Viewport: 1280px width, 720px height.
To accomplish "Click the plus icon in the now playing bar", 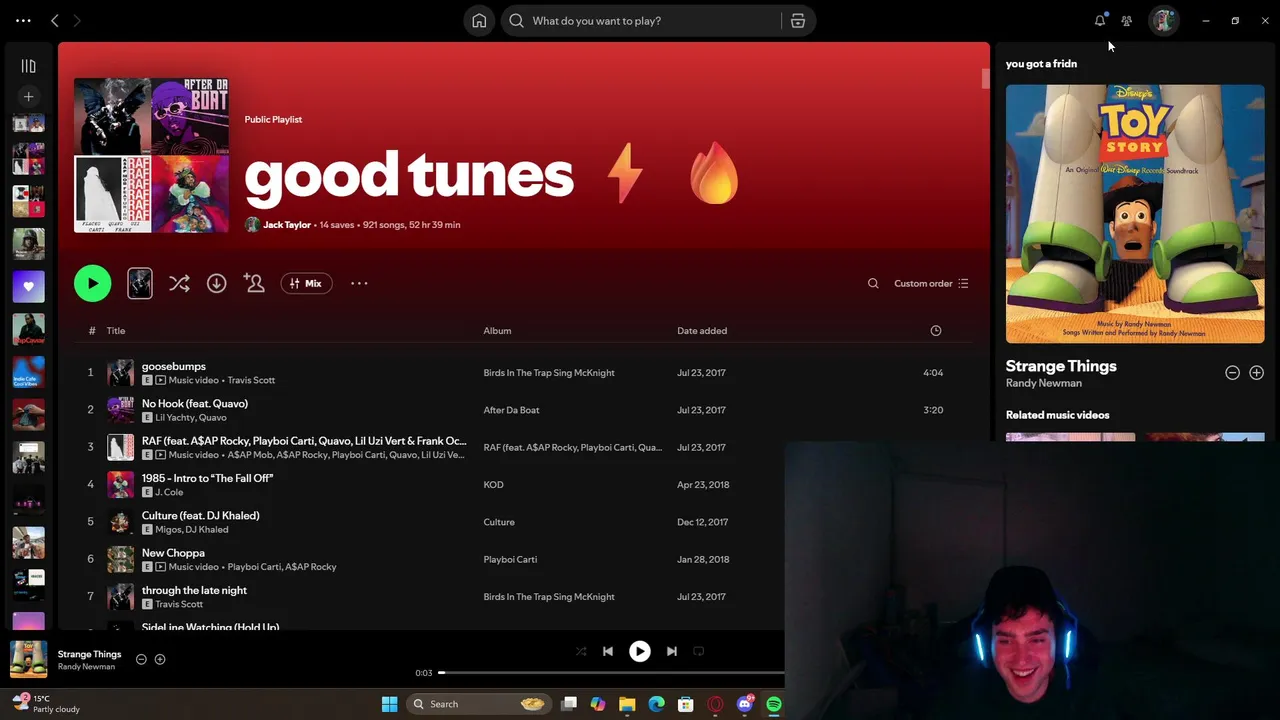I will coord(160,659).
